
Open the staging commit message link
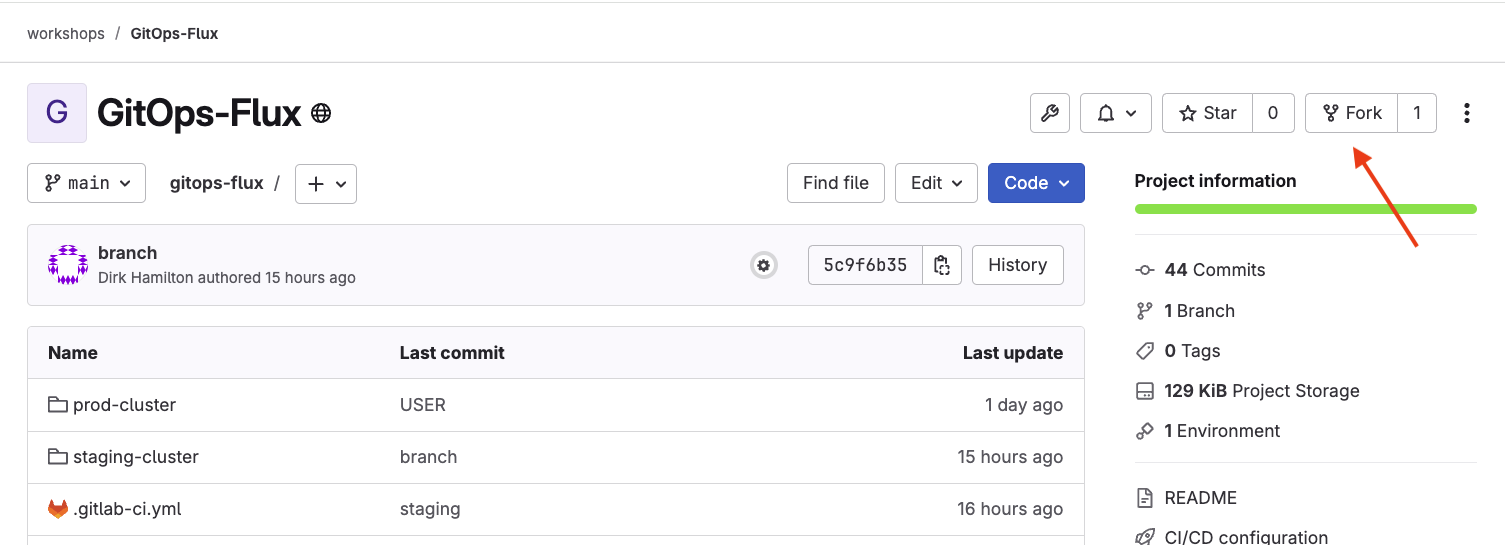(x=430, y=509)
